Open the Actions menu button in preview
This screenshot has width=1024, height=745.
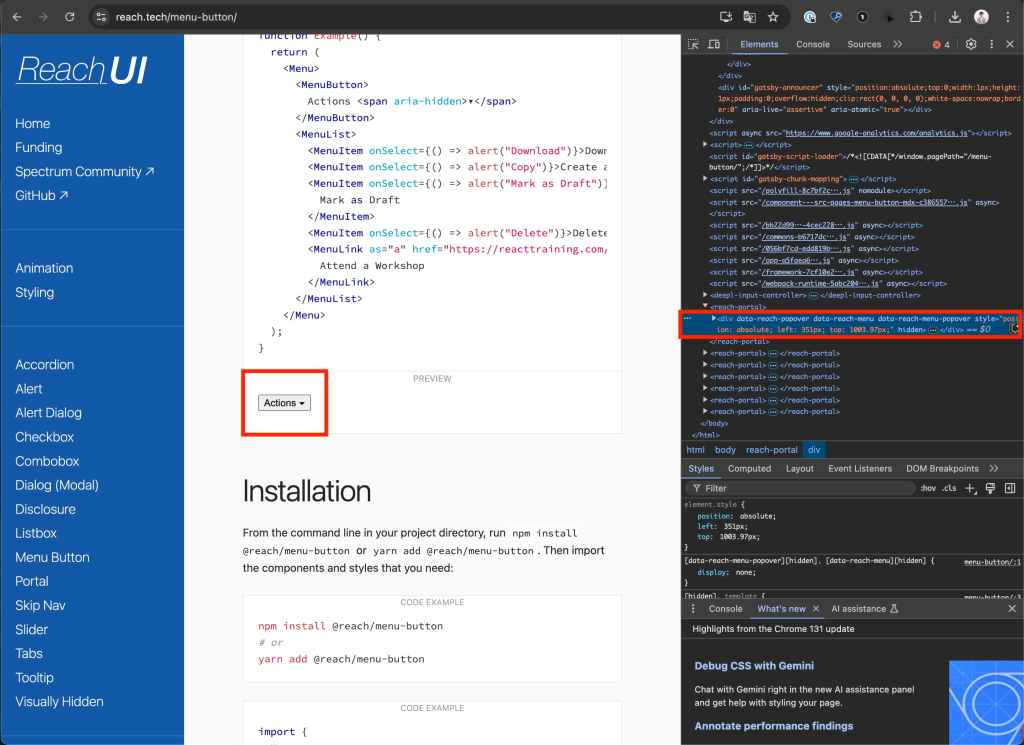pyautogui.click(x=284, y=403)
